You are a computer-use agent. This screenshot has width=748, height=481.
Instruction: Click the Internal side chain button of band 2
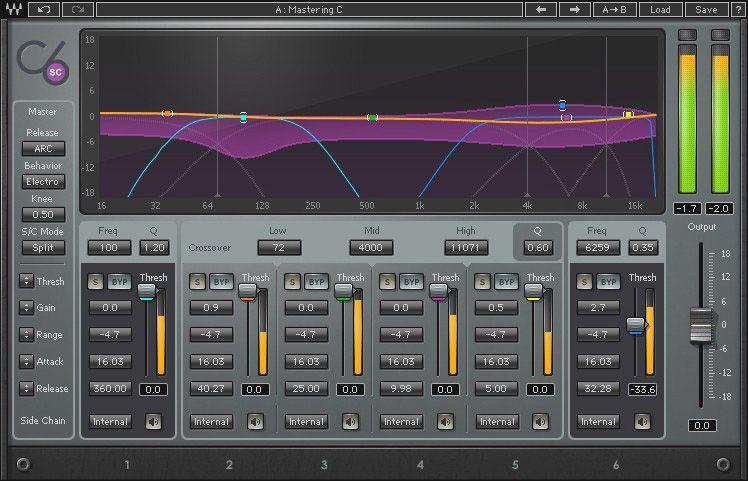[211, 421]
